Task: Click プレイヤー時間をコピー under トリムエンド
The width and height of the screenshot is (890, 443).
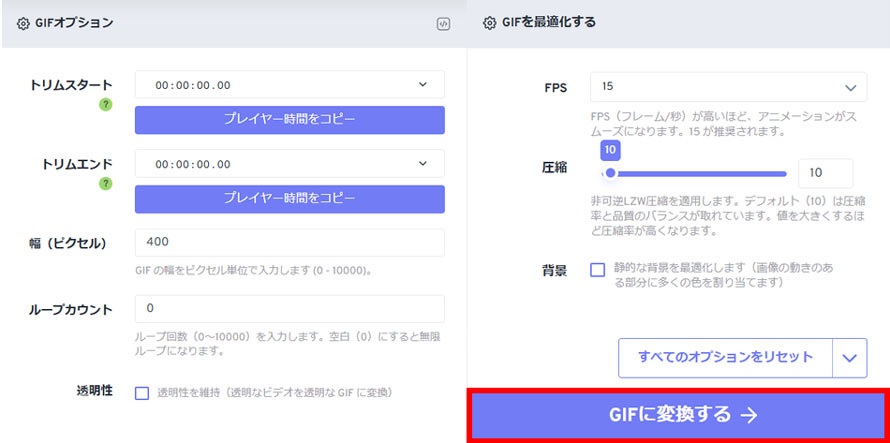Action: [x=289, y=199]
